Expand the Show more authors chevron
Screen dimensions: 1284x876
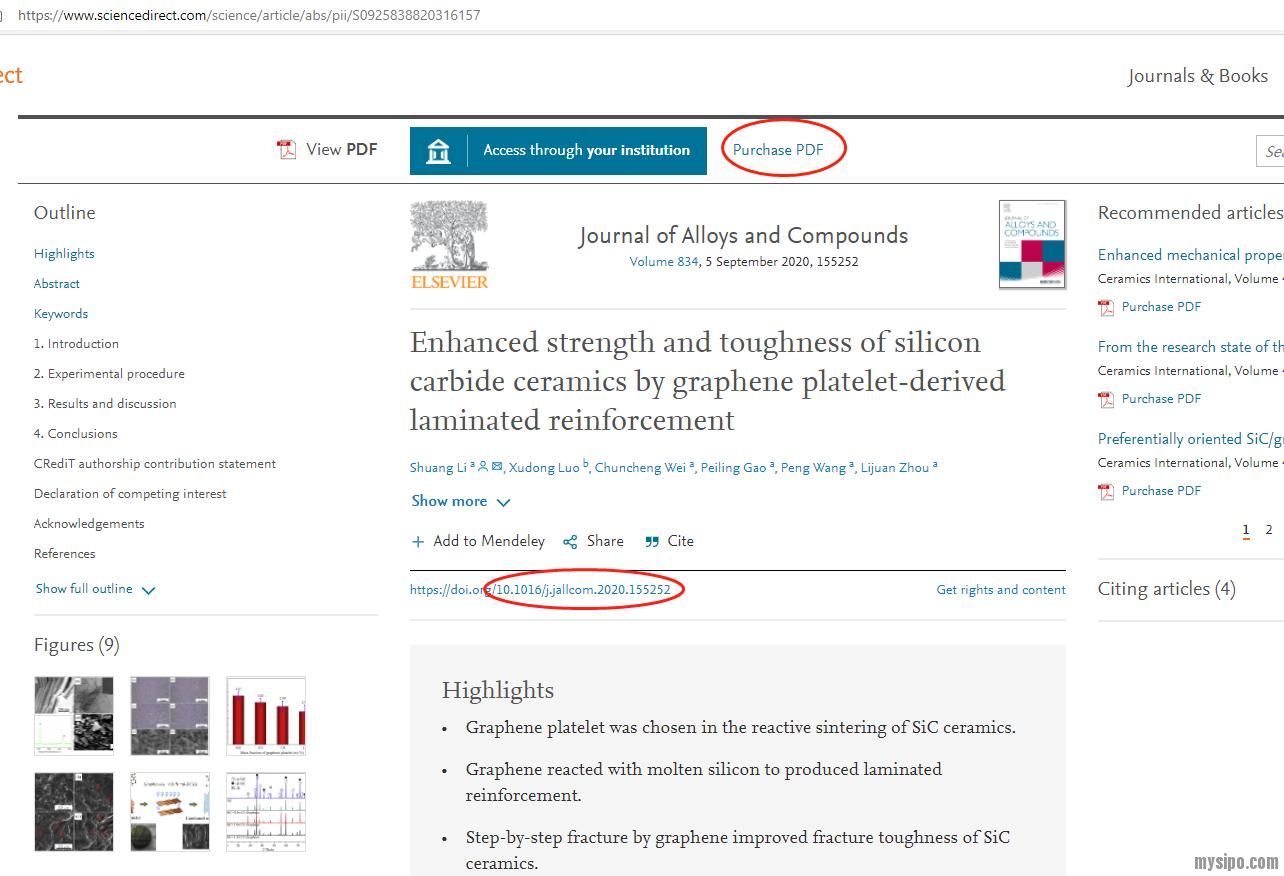coord(503,501)
